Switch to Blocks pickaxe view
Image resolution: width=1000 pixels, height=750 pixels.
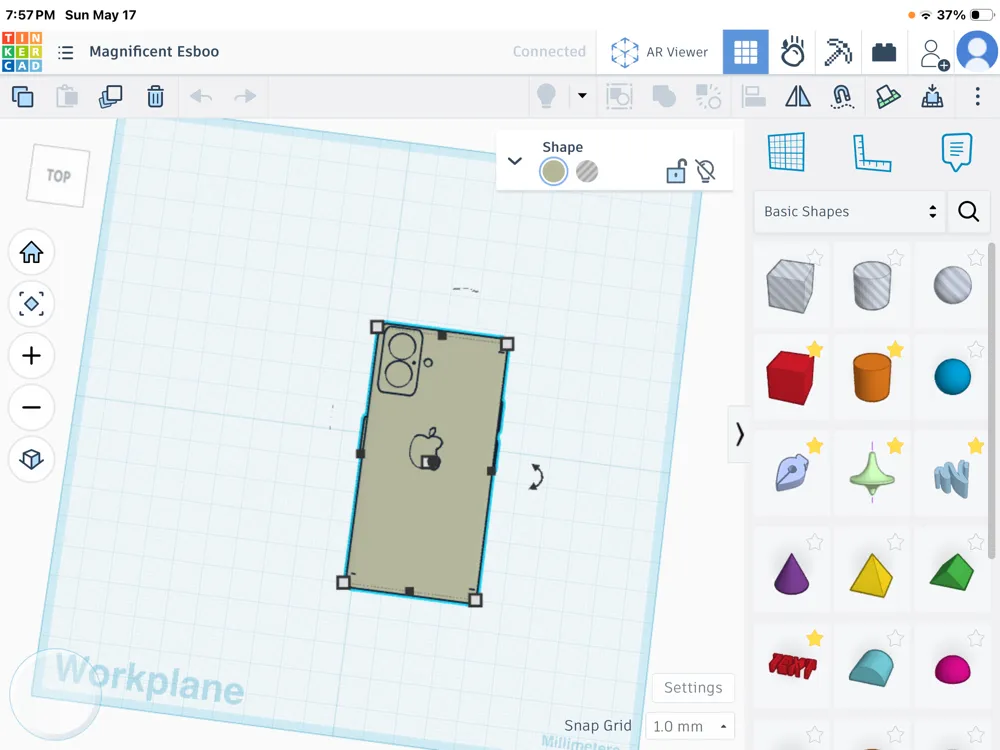pos(838,52)
